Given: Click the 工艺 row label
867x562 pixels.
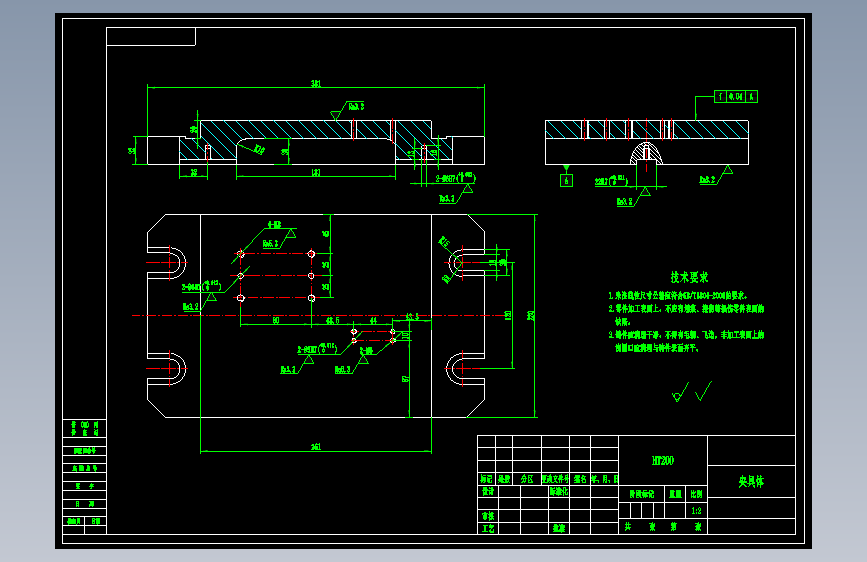Looking at the screenshot, I should point(488,529).
